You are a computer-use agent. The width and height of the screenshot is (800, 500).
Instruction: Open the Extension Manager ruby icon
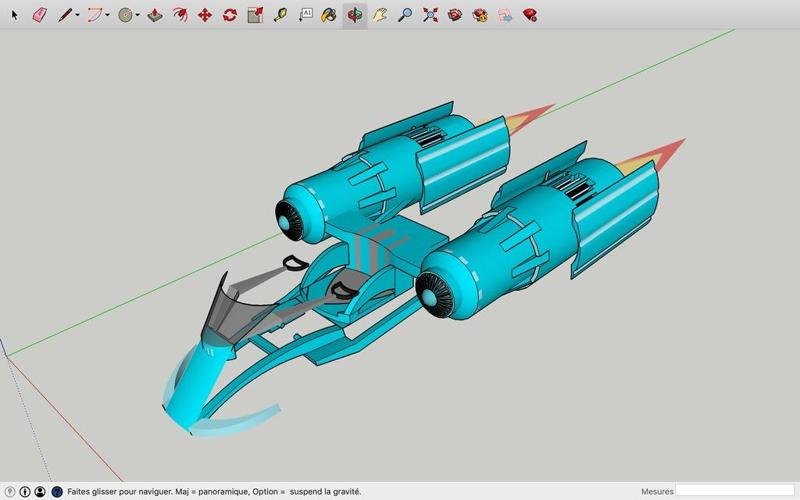[530, 15]
